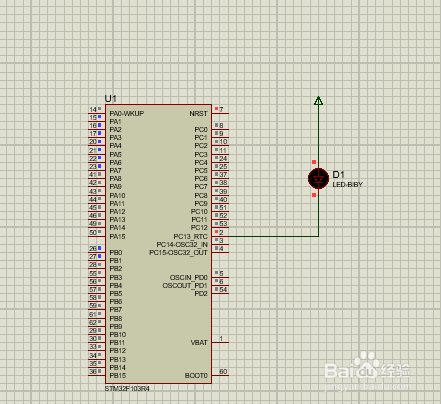Click pin 60 at BOOT0
This screenshot has height=404, width=441.
[223, 371]
